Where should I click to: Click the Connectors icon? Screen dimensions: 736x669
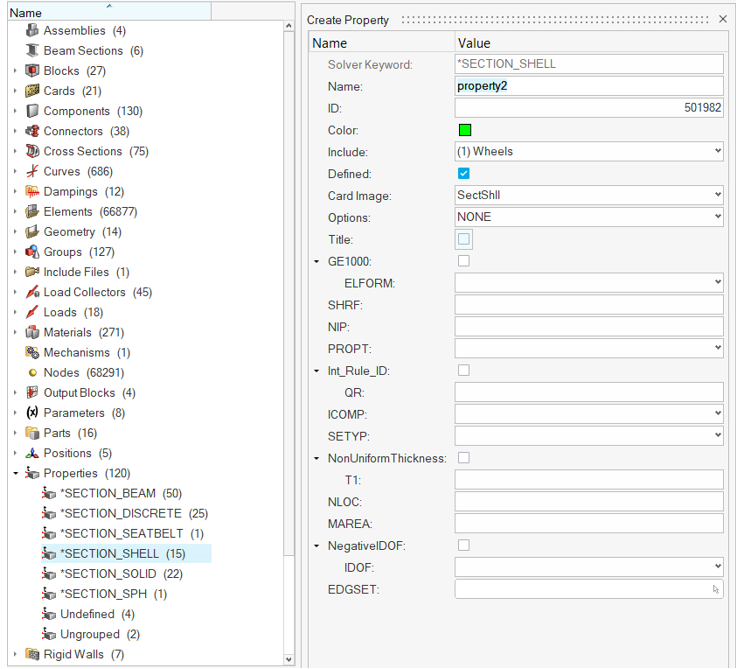(32, 131)
